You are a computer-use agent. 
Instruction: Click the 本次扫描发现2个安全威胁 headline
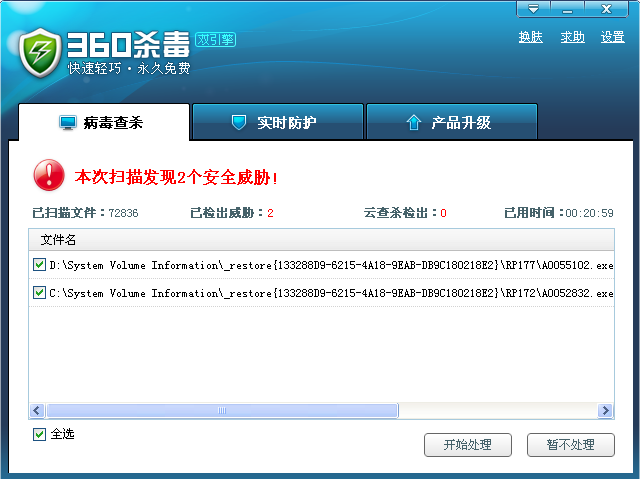click(177, 177)
